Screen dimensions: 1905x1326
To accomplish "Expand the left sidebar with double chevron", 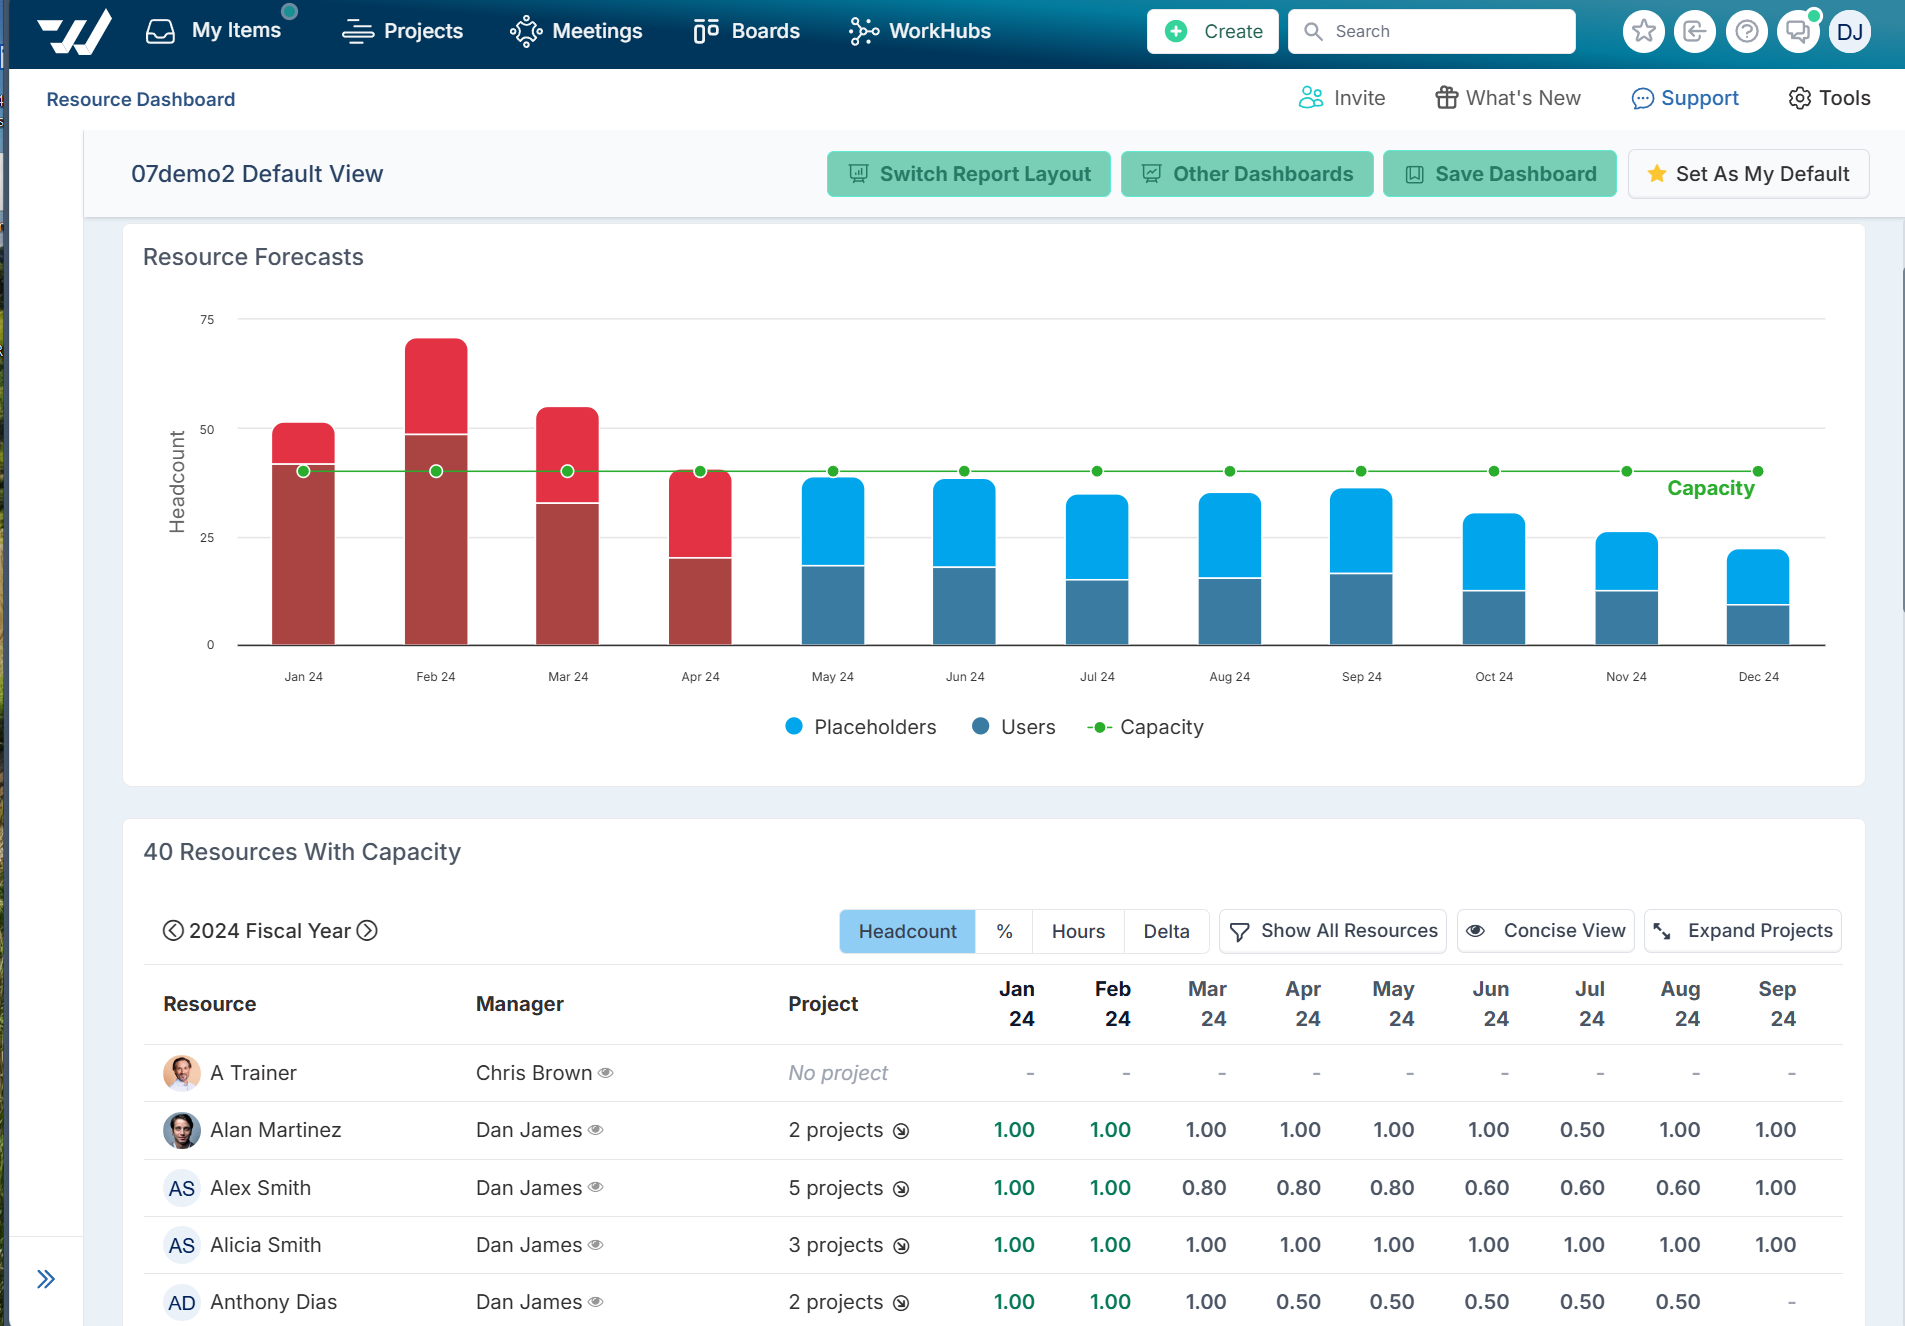I will (x=46, y=1279).
